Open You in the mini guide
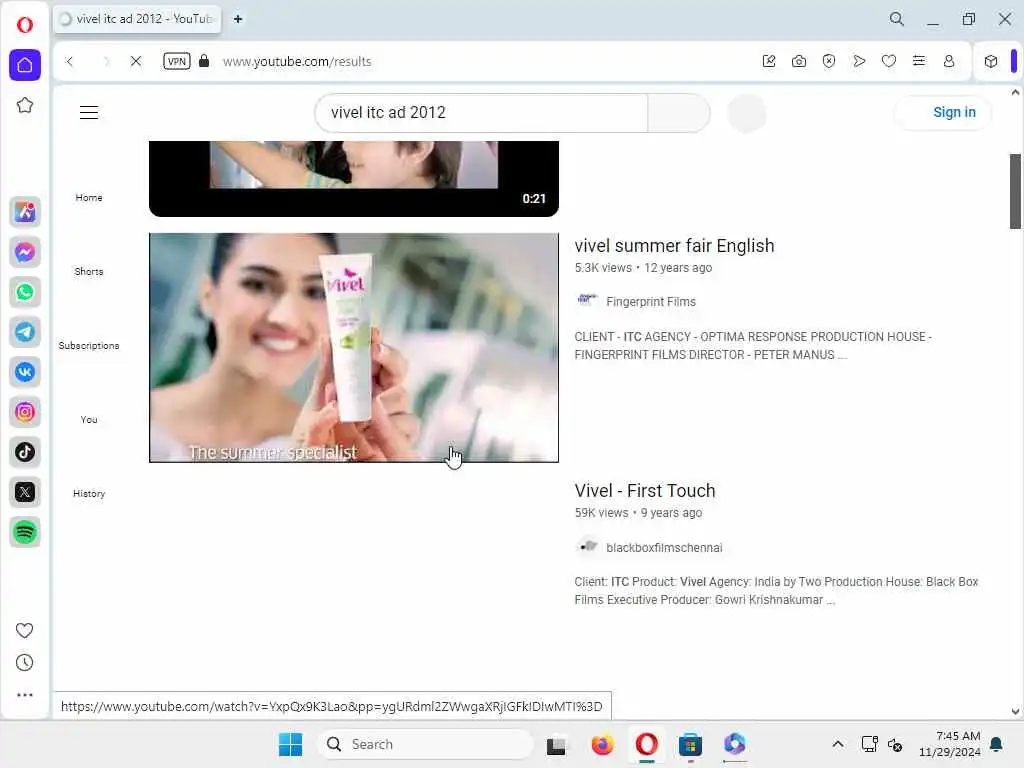 [89, 419]
